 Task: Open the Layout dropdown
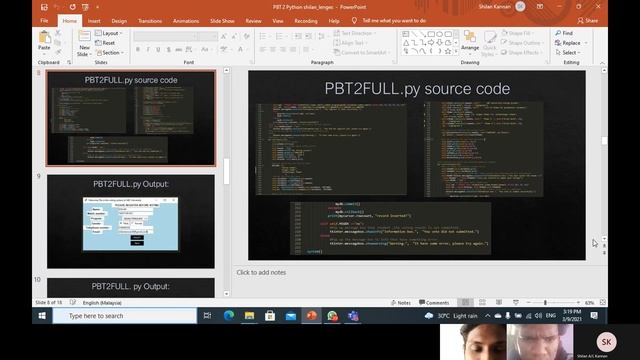(109, 33)
